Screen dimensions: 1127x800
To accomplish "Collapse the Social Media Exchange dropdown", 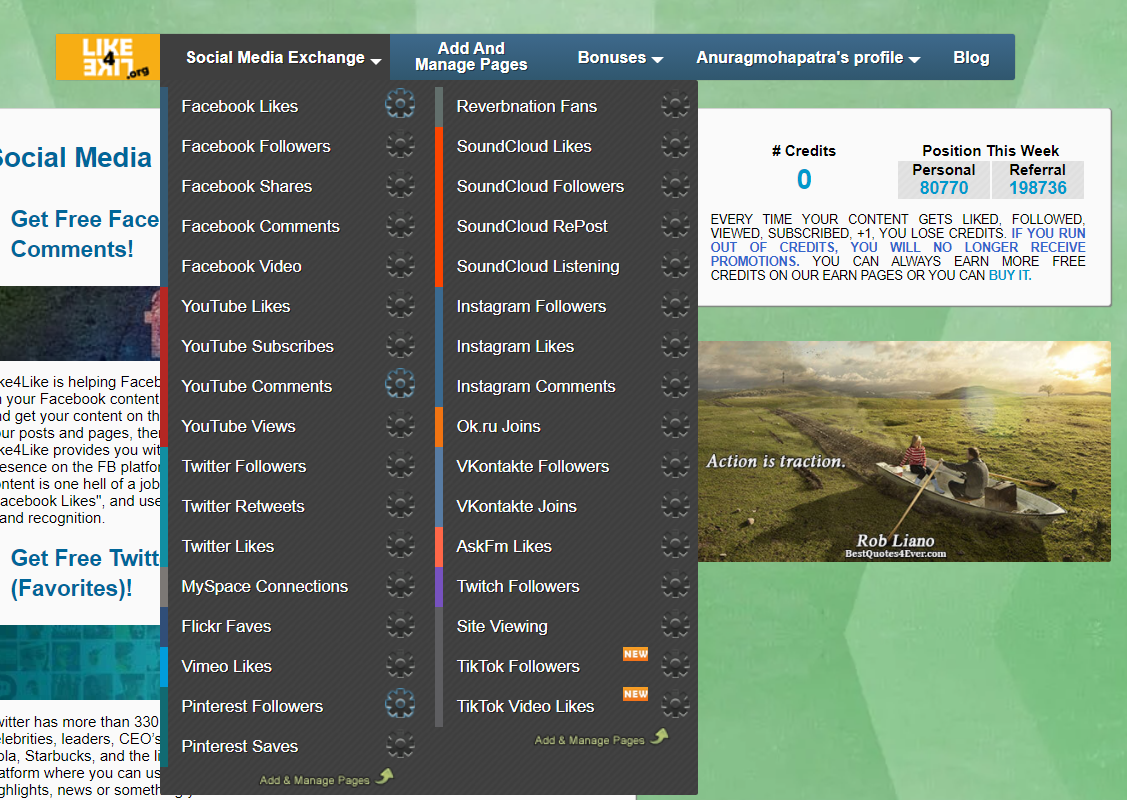I will point(283,58).
